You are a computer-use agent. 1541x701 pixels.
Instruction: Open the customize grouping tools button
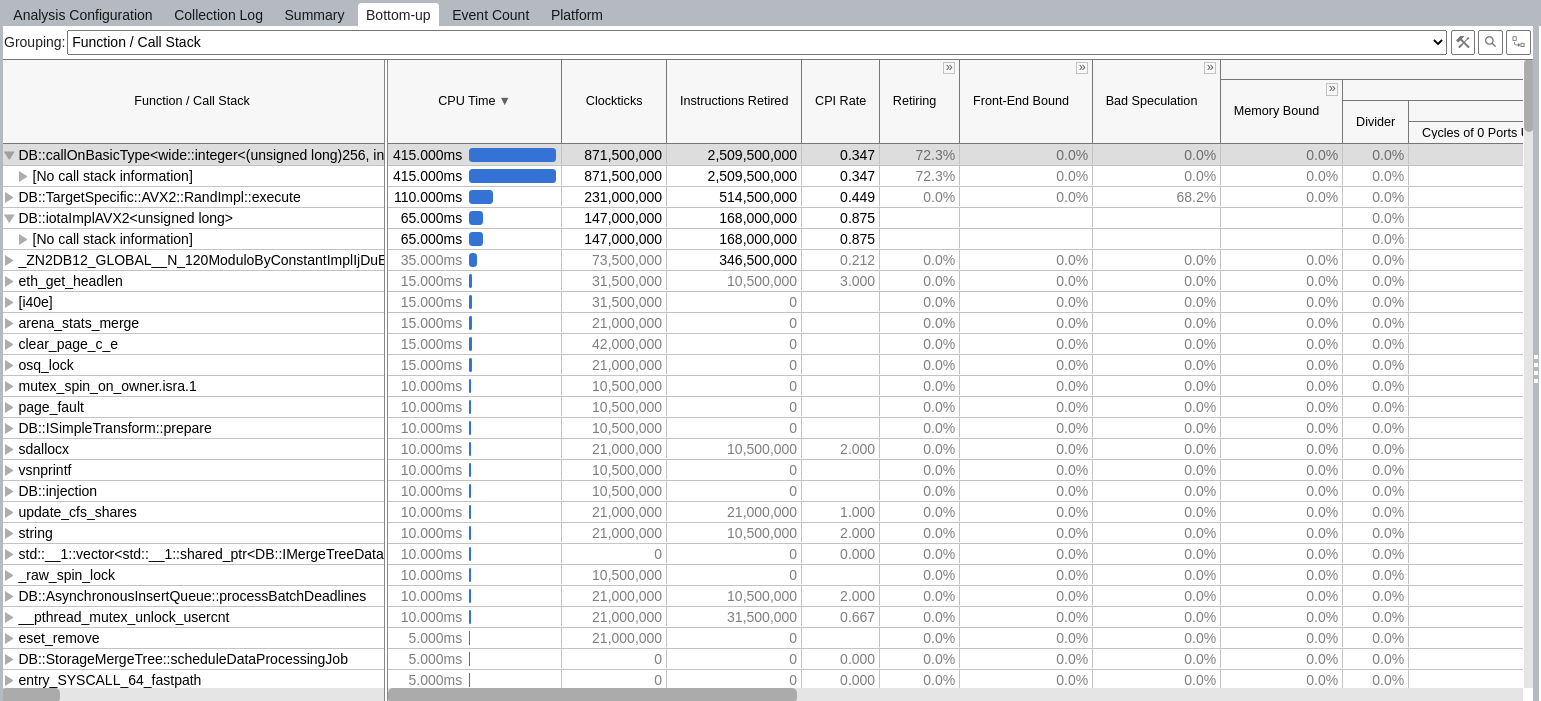1463,42
